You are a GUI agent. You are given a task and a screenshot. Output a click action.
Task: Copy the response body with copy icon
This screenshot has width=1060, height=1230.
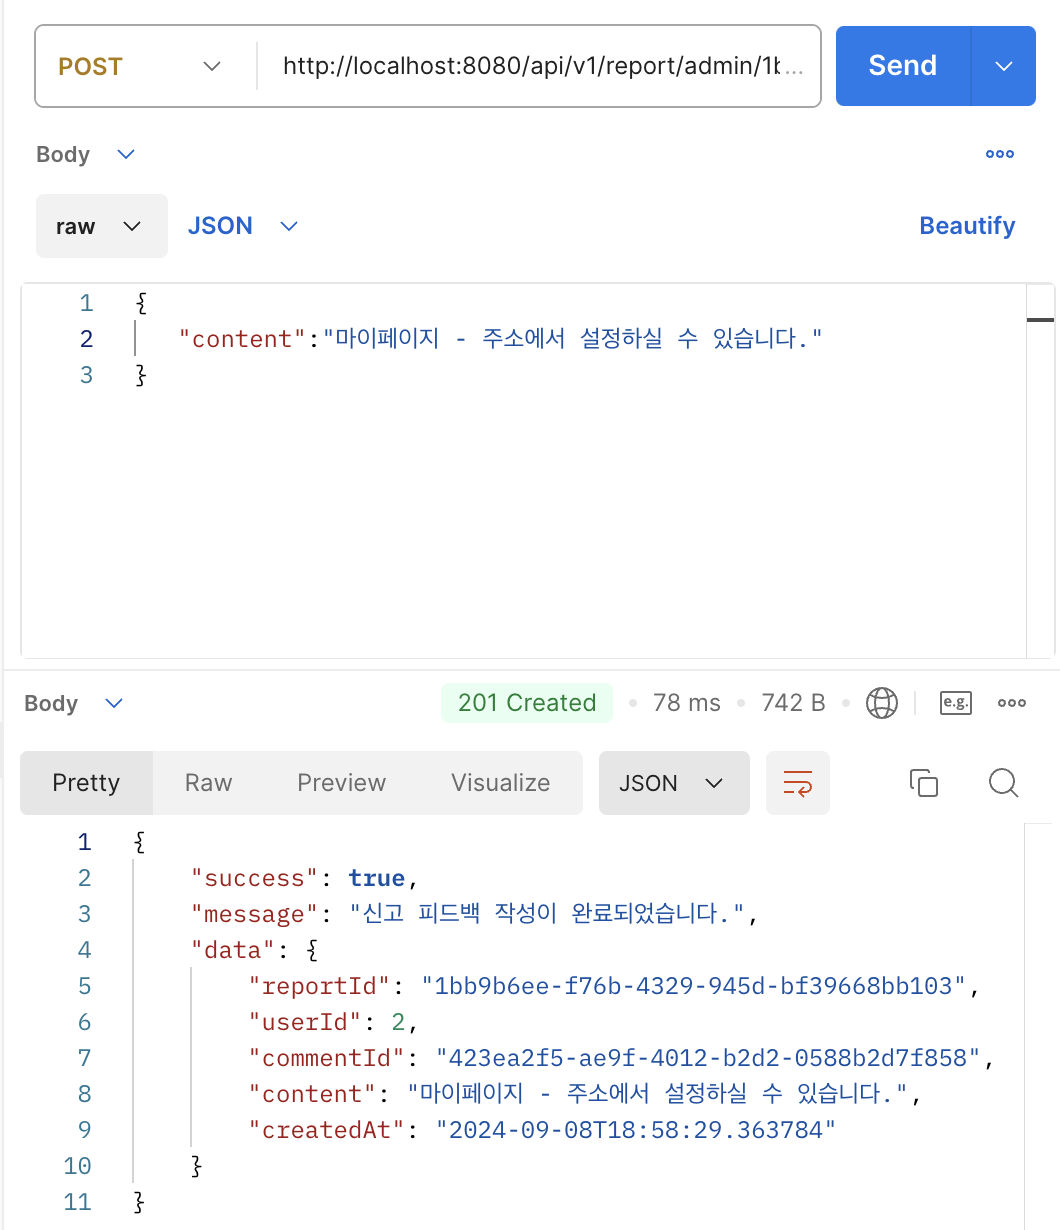click(923, 783)
